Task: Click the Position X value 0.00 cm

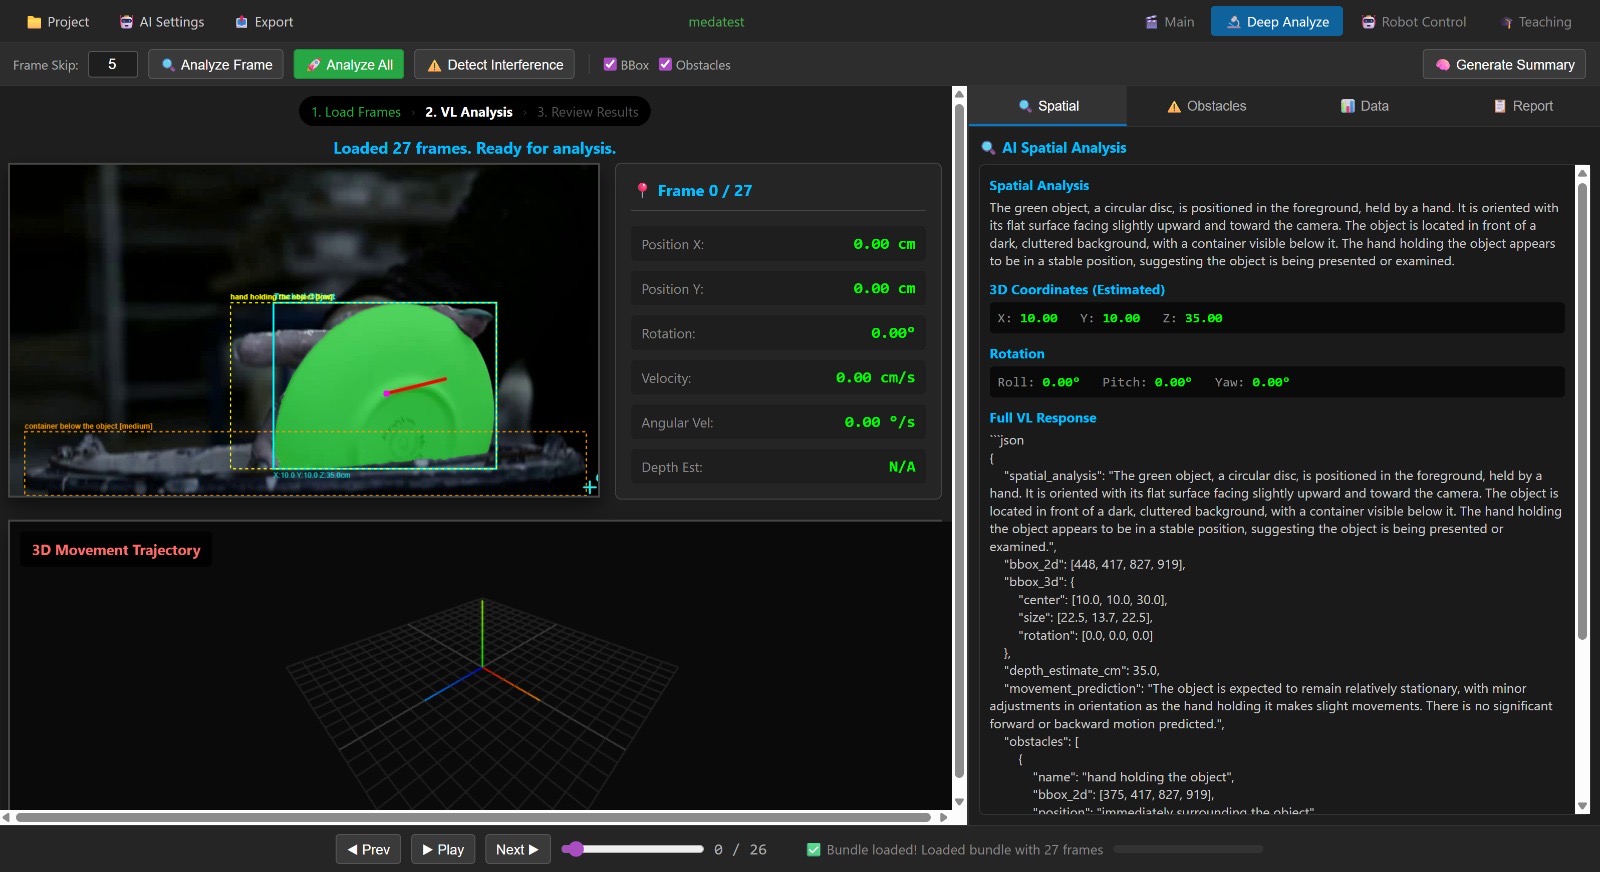Action: [884, 244]
